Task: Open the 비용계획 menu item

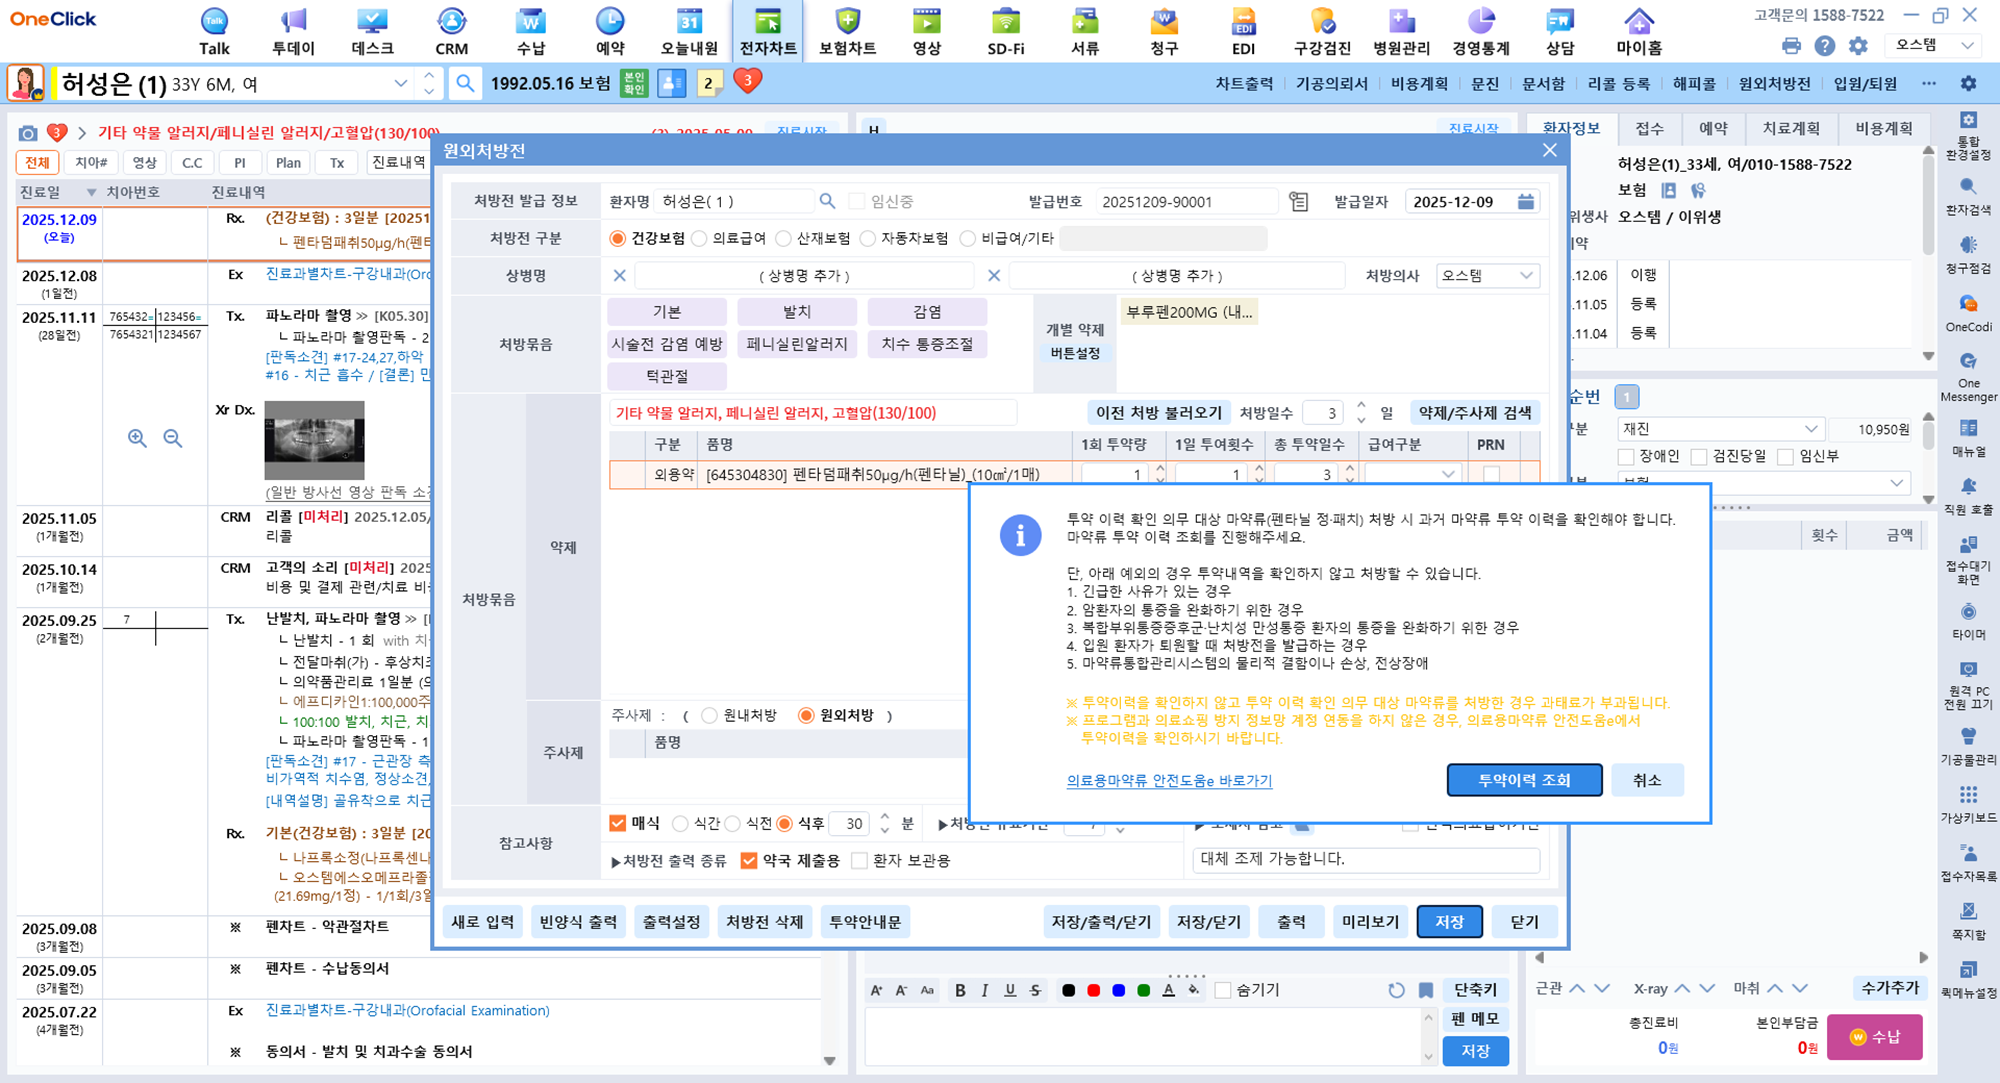Action: click(x=1419, y=84)
